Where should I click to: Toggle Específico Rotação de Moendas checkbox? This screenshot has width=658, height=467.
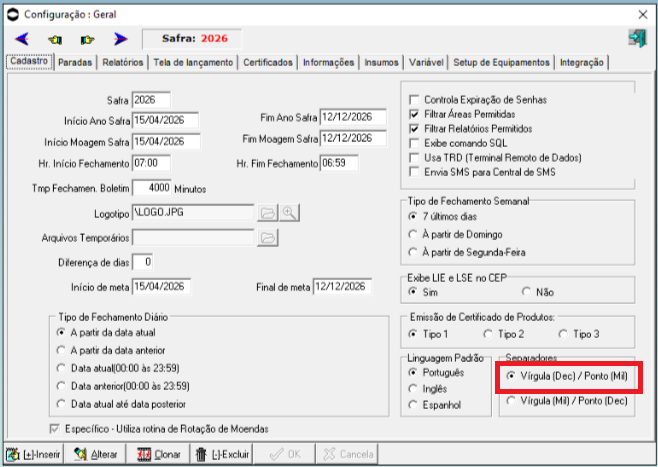[x=55, y=429]
